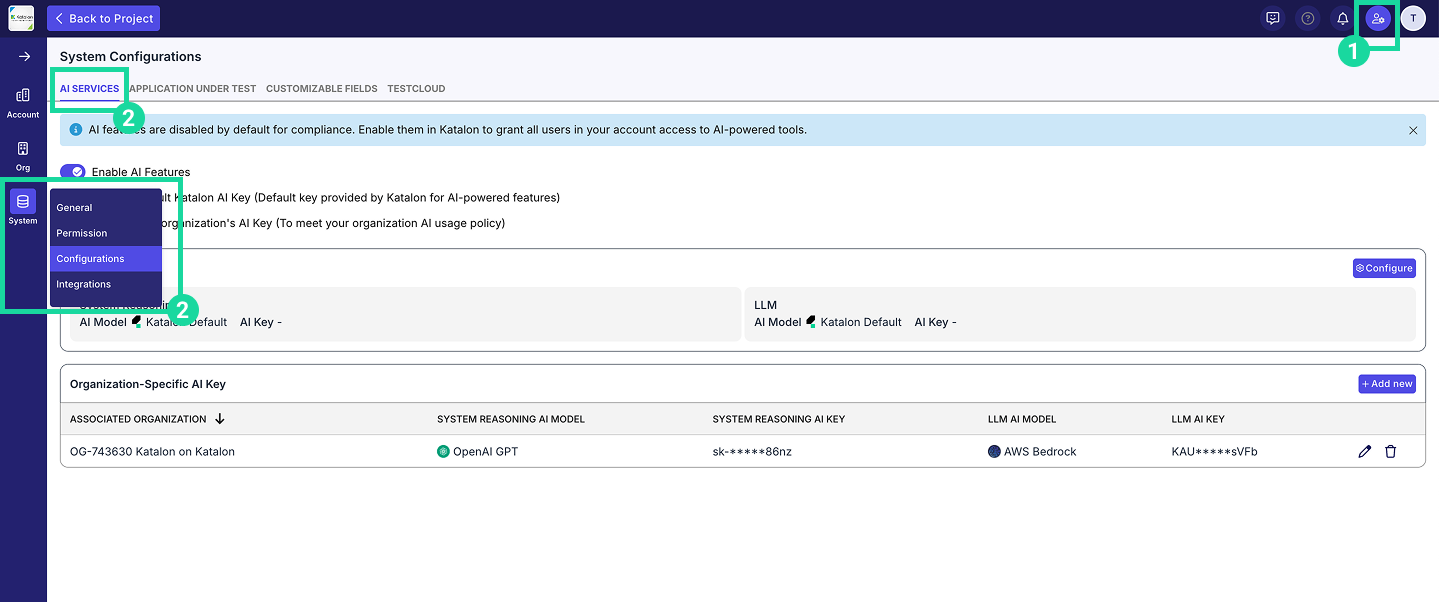Open the help question mark icon
The width and height of the screenshot is (1439, 602).
point(1307,18)
